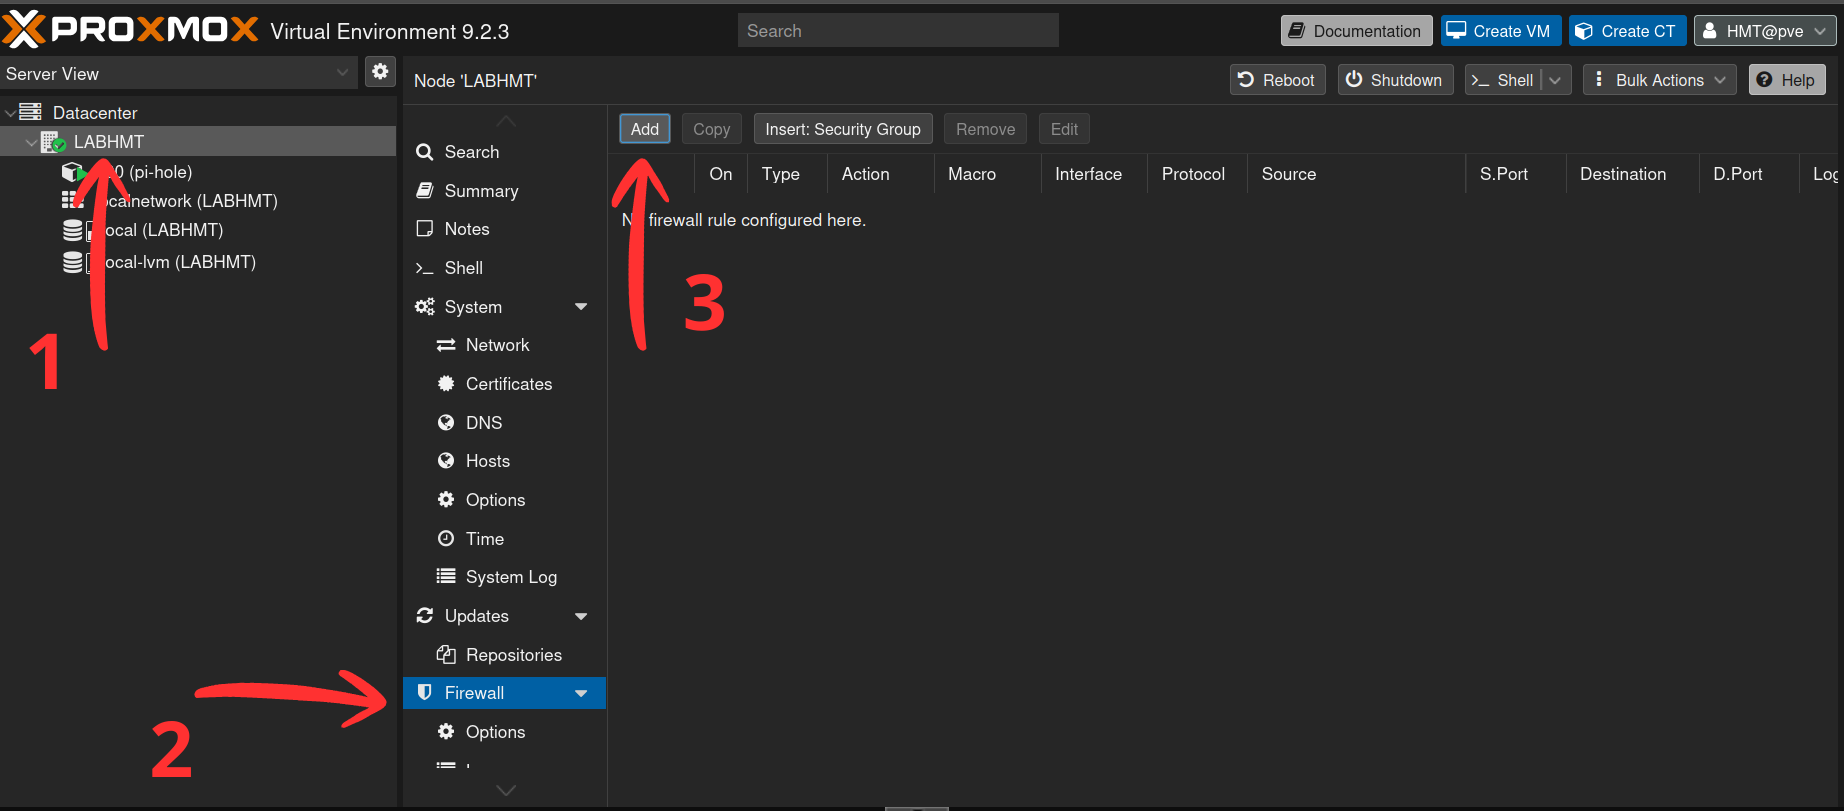Click the Protocol column header

click(x=1197, y=174)
